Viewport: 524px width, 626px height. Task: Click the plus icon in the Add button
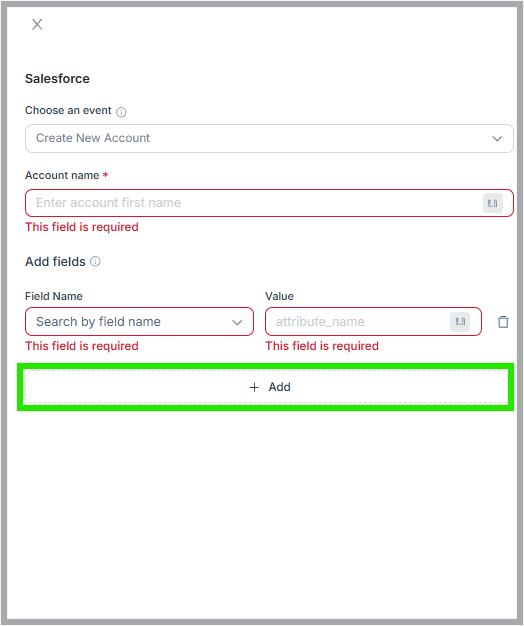click(254, 387)
